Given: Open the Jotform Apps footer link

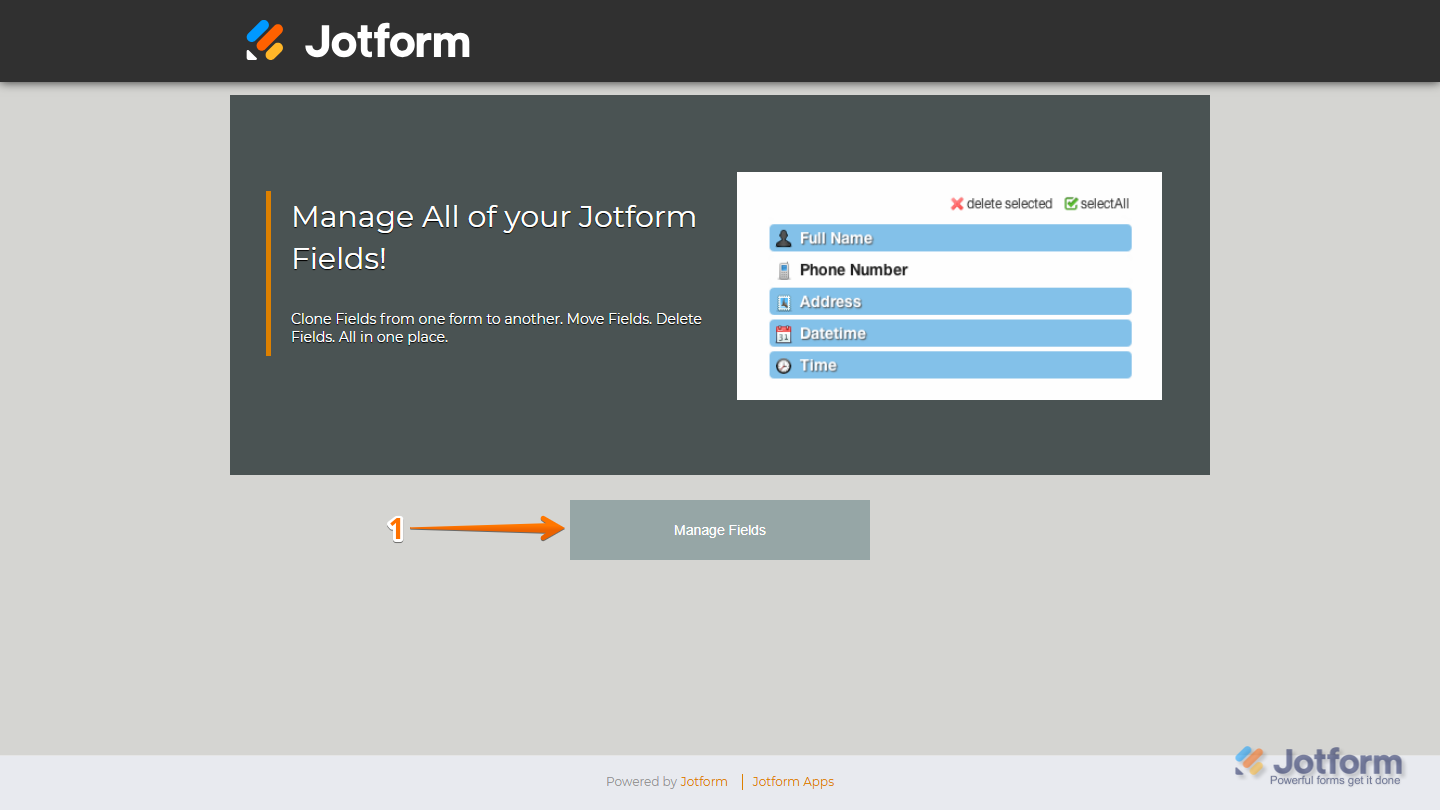Looking at the screenshot, I should pos(793,782).
